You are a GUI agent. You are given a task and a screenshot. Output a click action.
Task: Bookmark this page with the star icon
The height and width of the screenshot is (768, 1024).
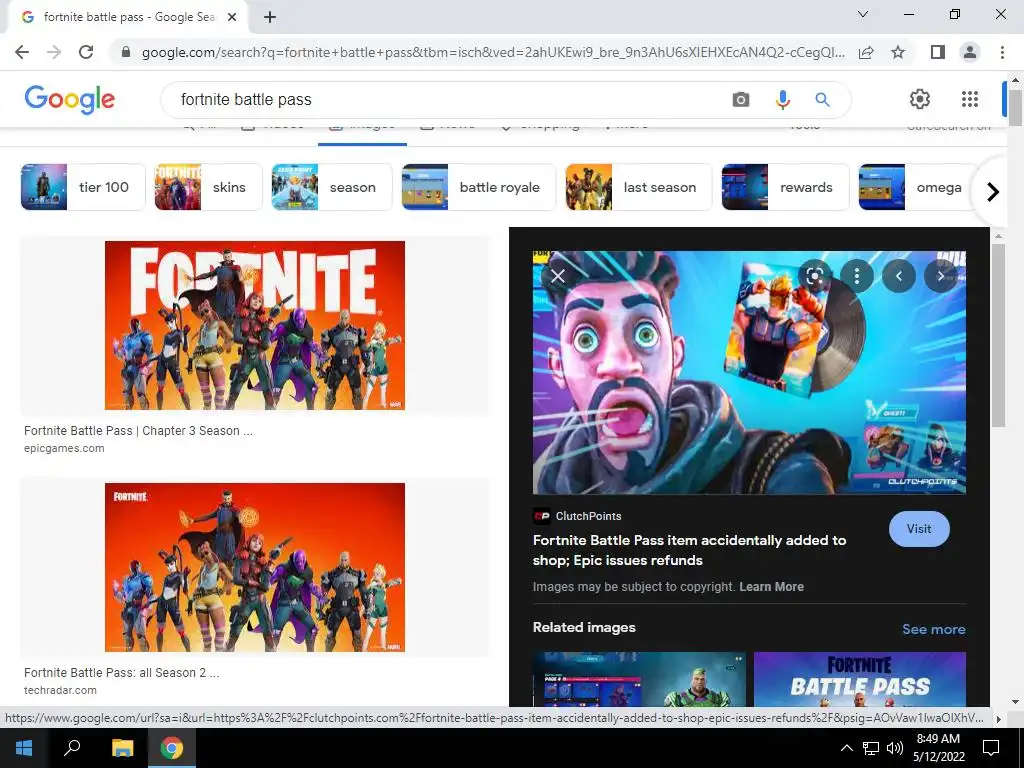coord(898,52)
